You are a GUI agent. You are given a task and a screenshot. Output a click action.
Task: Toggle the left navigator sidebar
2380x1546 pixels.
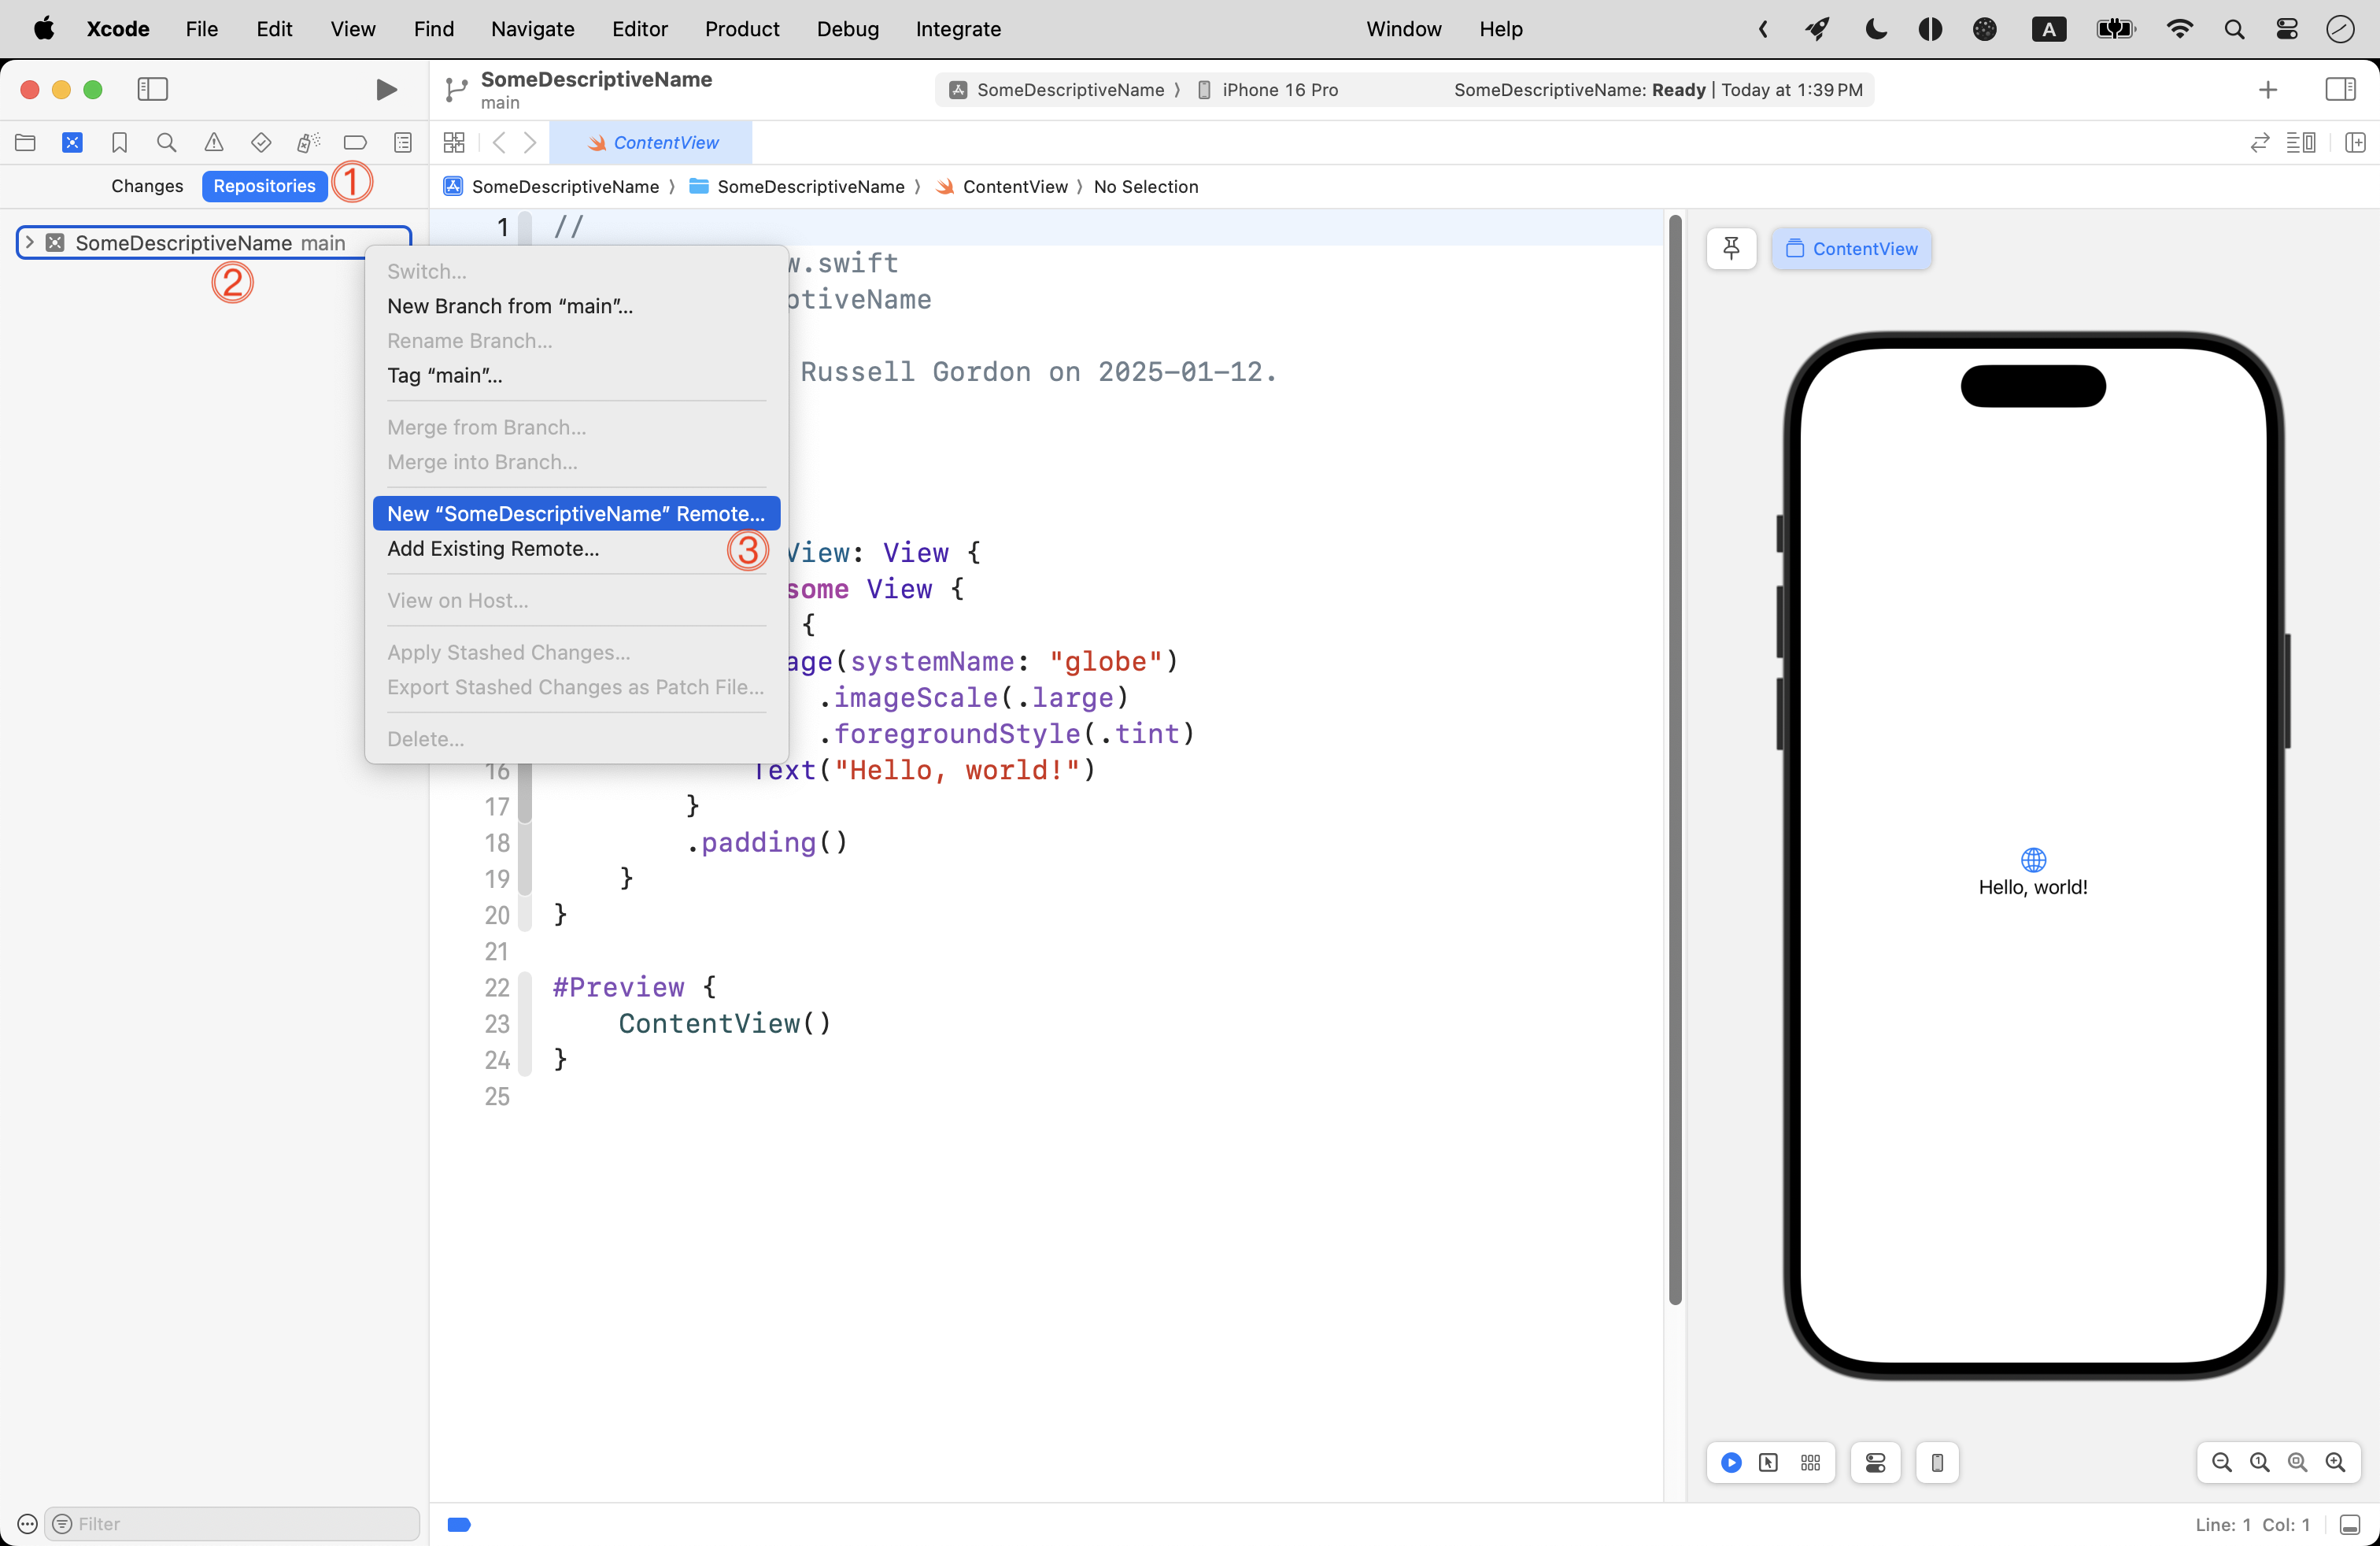tap(152, 90)
